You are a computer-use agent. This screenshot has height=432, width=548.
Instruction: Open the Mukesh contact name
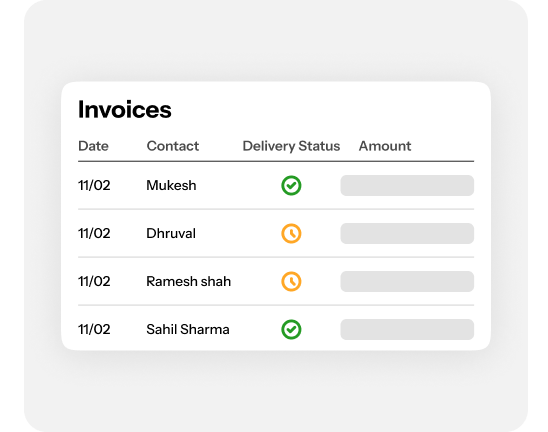pyautogui.click(x=171, y=185)
